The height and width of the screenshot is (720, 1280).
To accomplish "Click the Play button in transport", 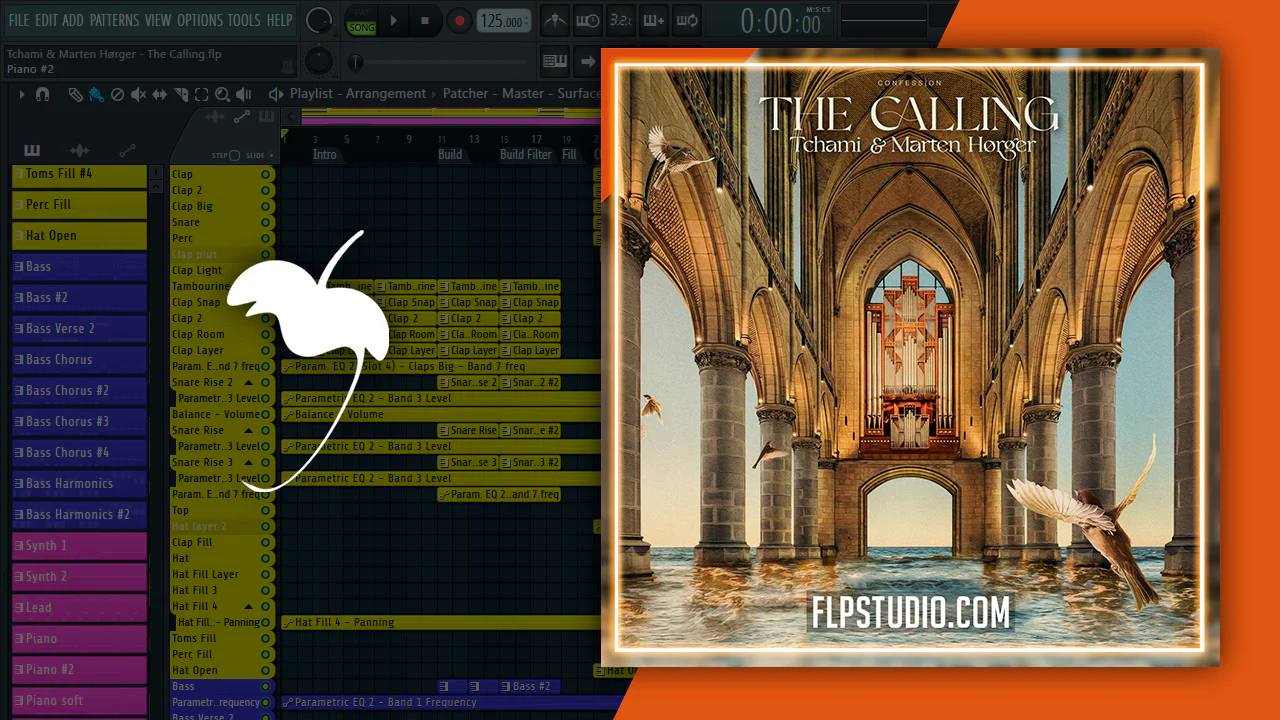I will tap(393, 21).
